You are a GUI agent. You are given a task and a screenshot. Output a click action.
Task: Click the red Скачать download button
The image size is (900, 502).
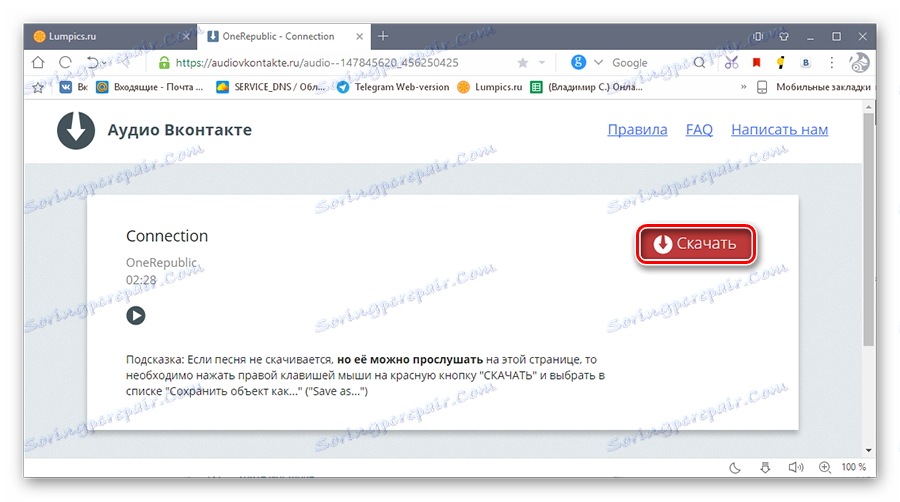[x=696, y=244]
